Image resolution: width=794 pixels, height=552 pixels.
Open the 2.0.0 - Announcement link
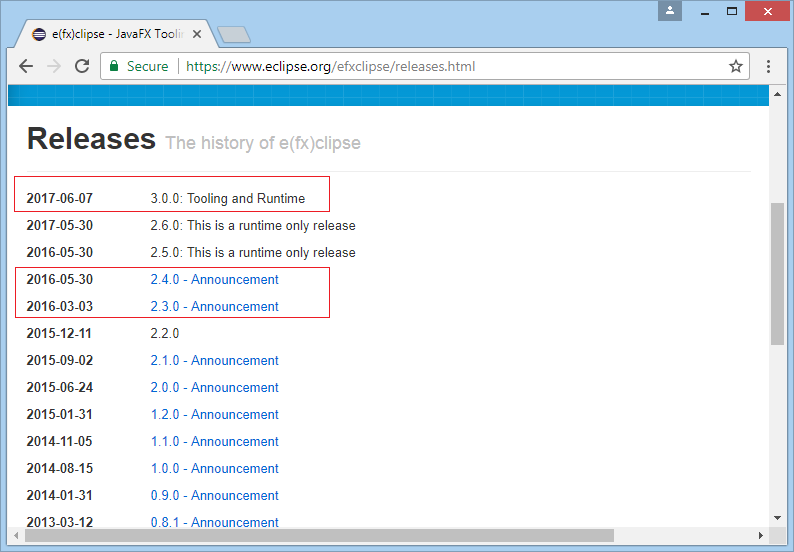pyautogui.click(x=215, y=387)
